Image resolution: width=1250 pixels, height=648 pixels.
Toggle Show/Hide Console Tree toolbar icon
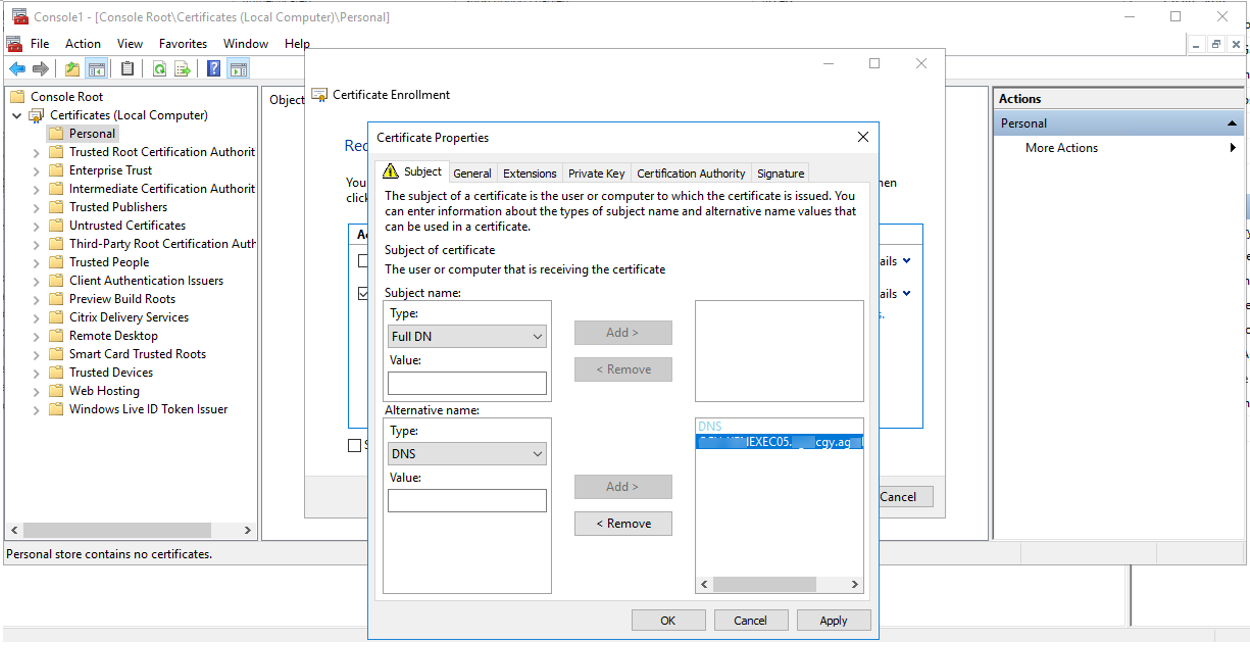[97, 69]
